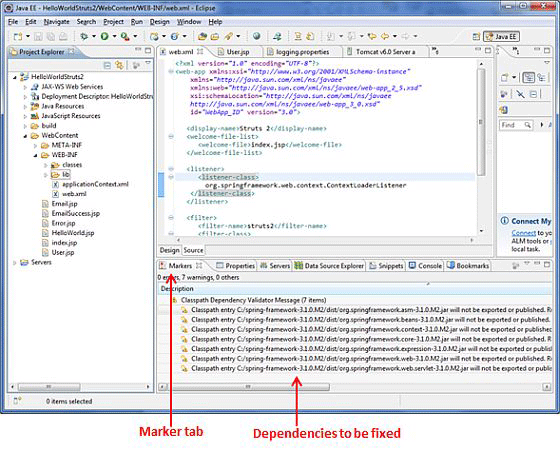This screenshot has width=560, height=451.
Task: Expand JAX-WS Web Services node
Action: [x=25, y=87]
